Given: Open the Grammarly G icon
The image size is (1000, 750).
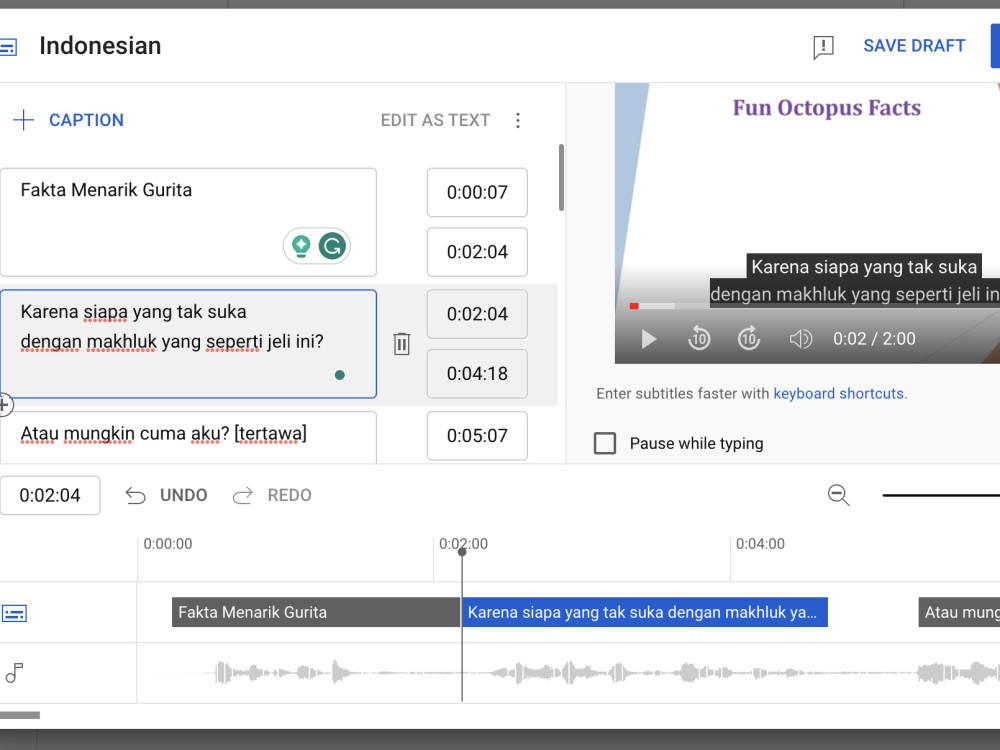Looking at the screenshot, I should point(332,246).
